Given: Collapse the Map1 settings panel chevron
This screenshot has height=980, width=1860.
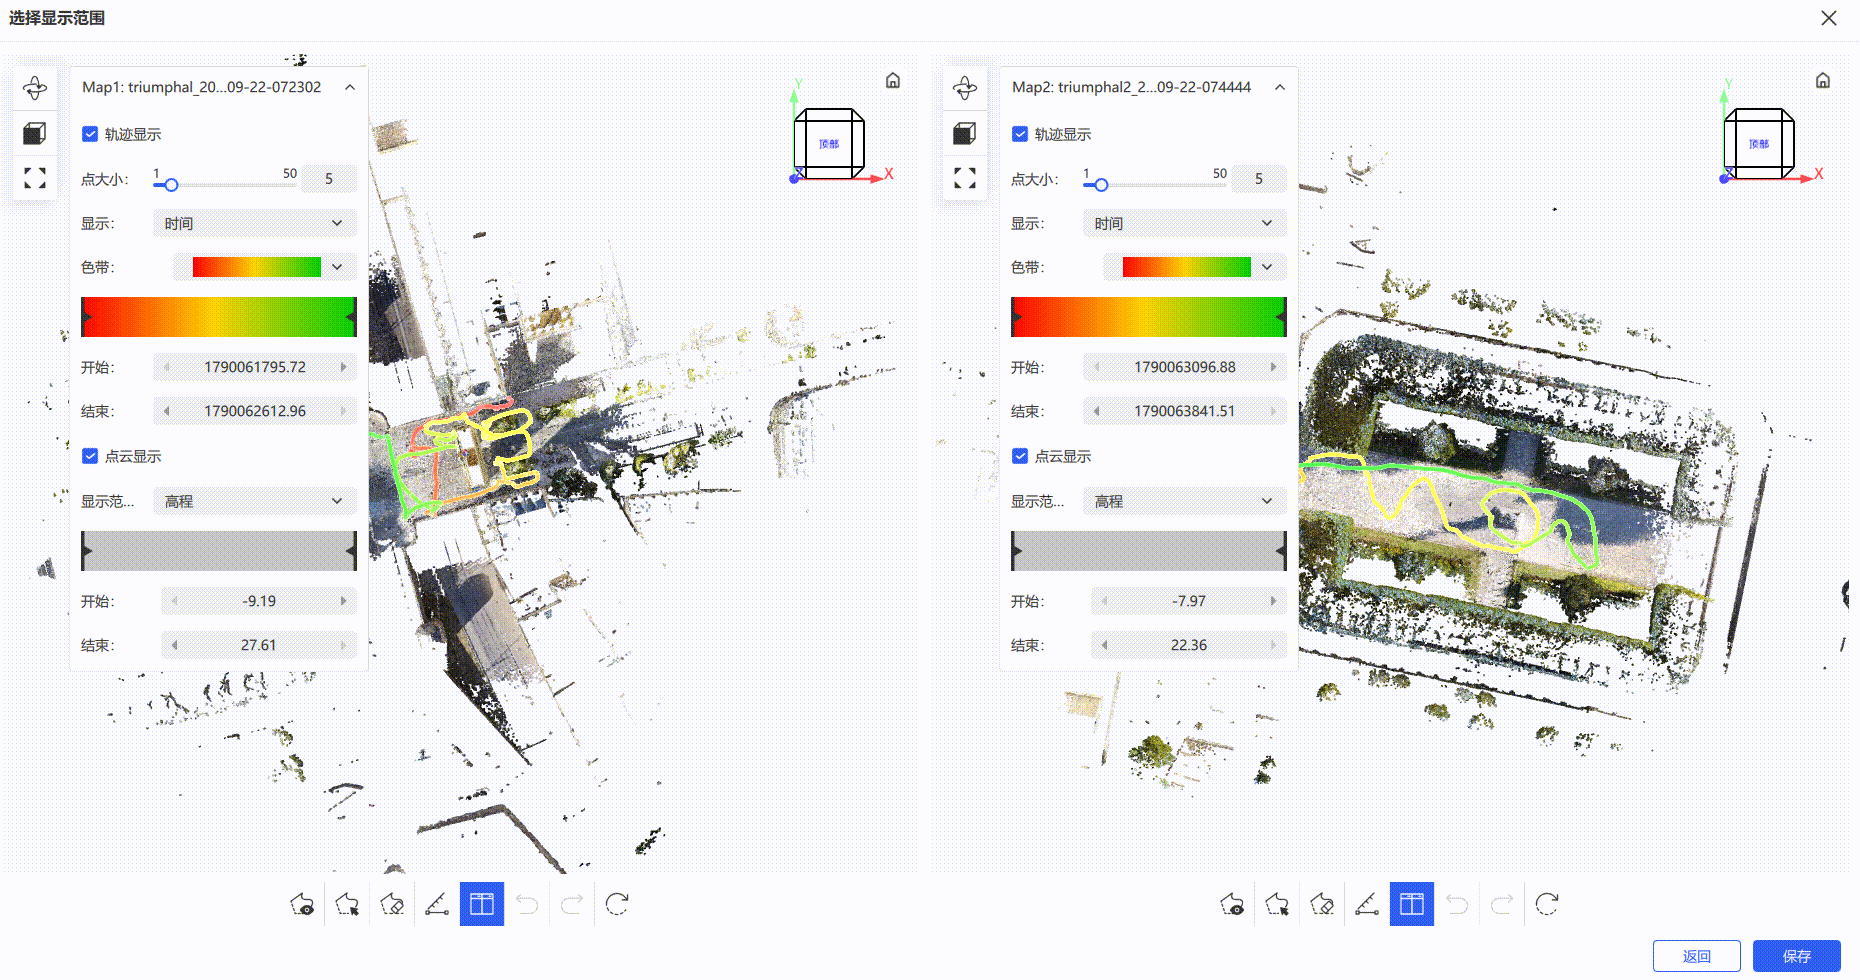Looking at the screenshot, I should coord(350,87).
